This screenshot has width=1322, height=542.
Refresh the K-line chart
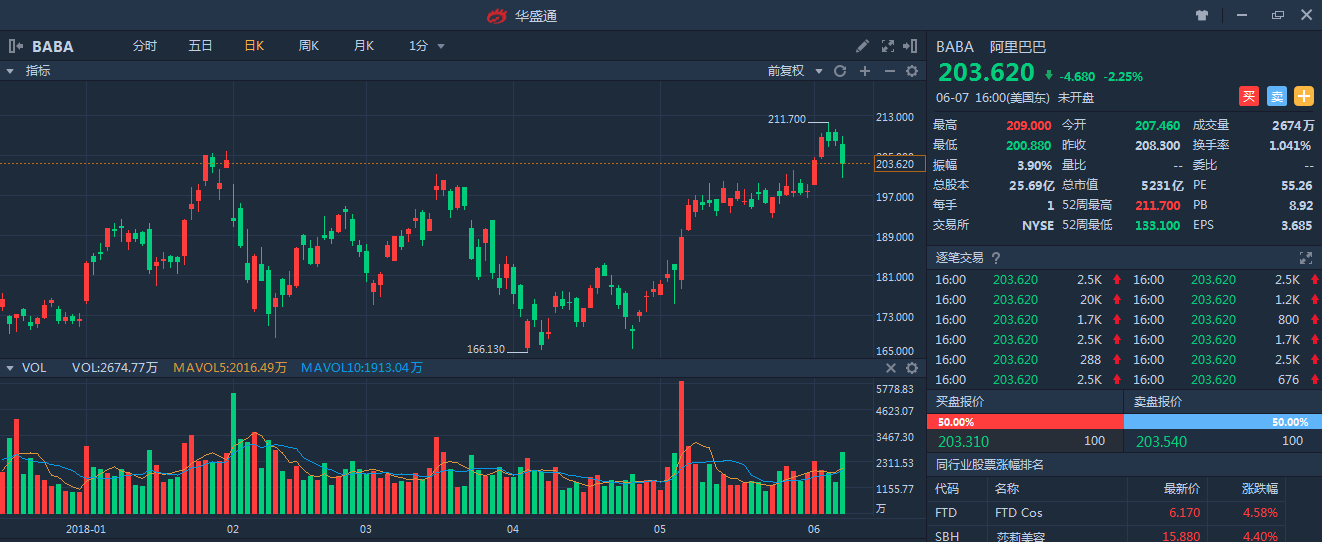pyautogui.click(x=840, y=71)
